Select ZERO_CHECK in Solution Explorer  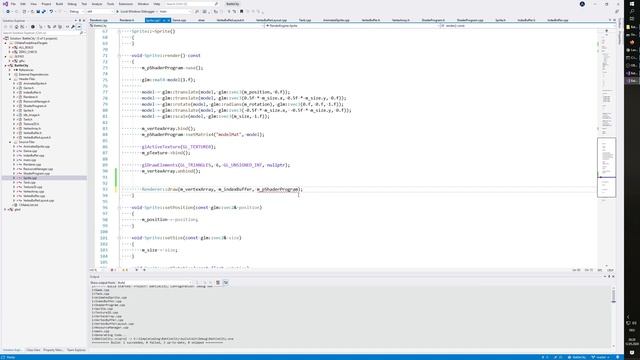pos(27,52)
